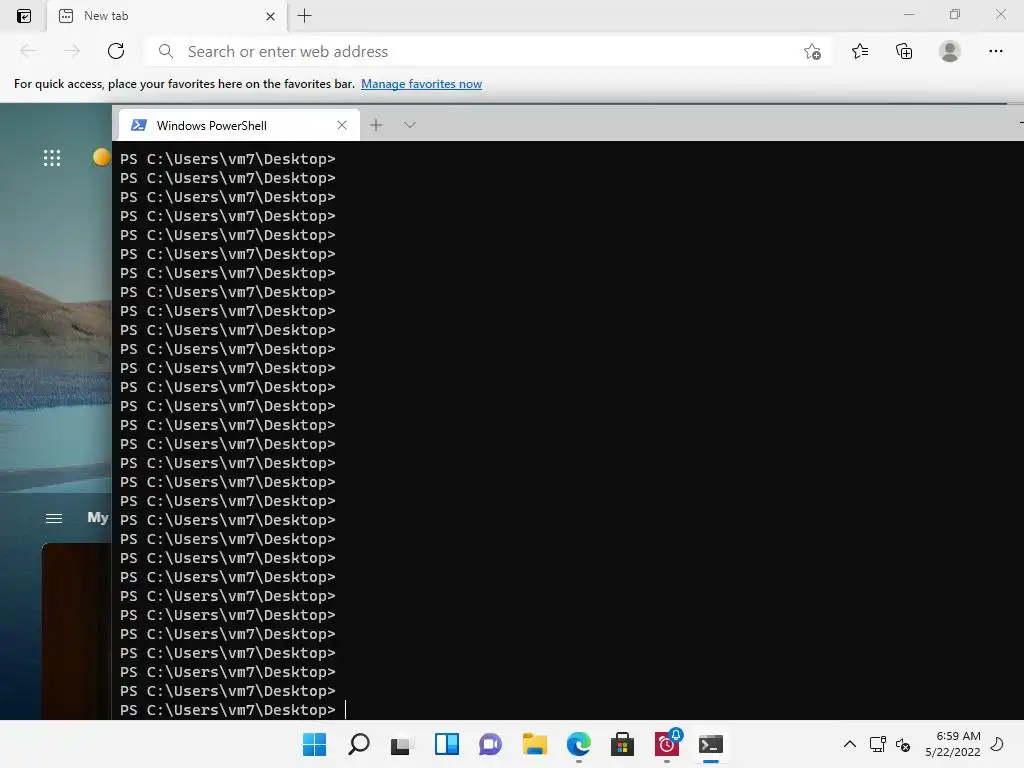Open a new browser tab with plus
The width and height of the screenshot is (1024, 768).
(304, 16)
